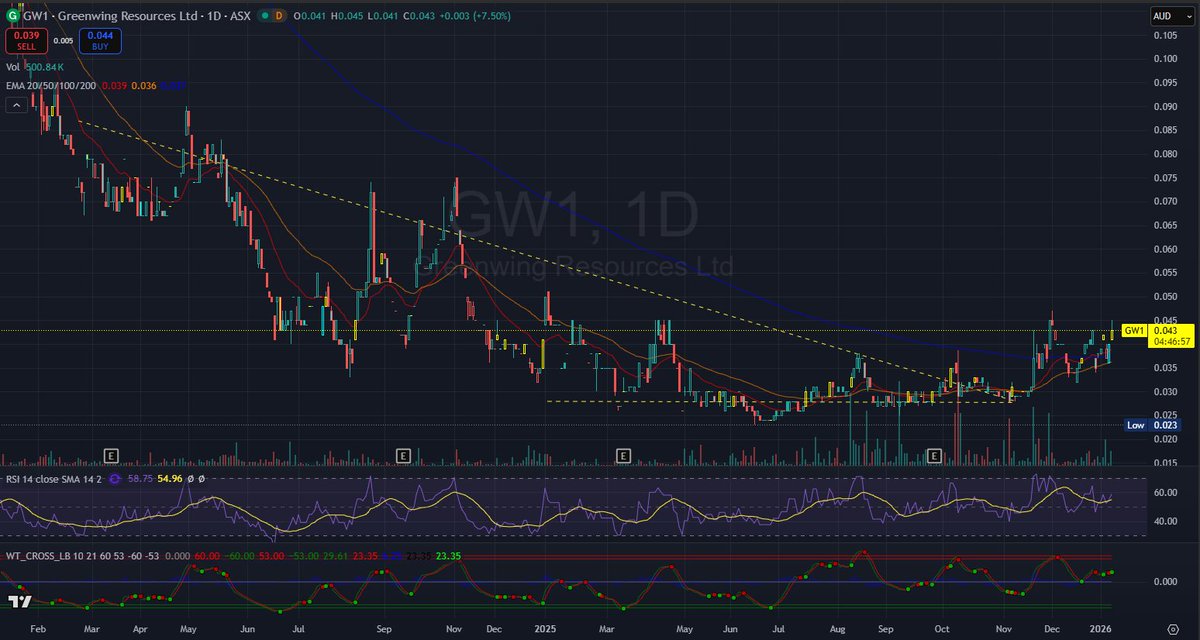The image size is (1200, 640).
Task: Click the GW1 current price label
Action: [1134, 330]
